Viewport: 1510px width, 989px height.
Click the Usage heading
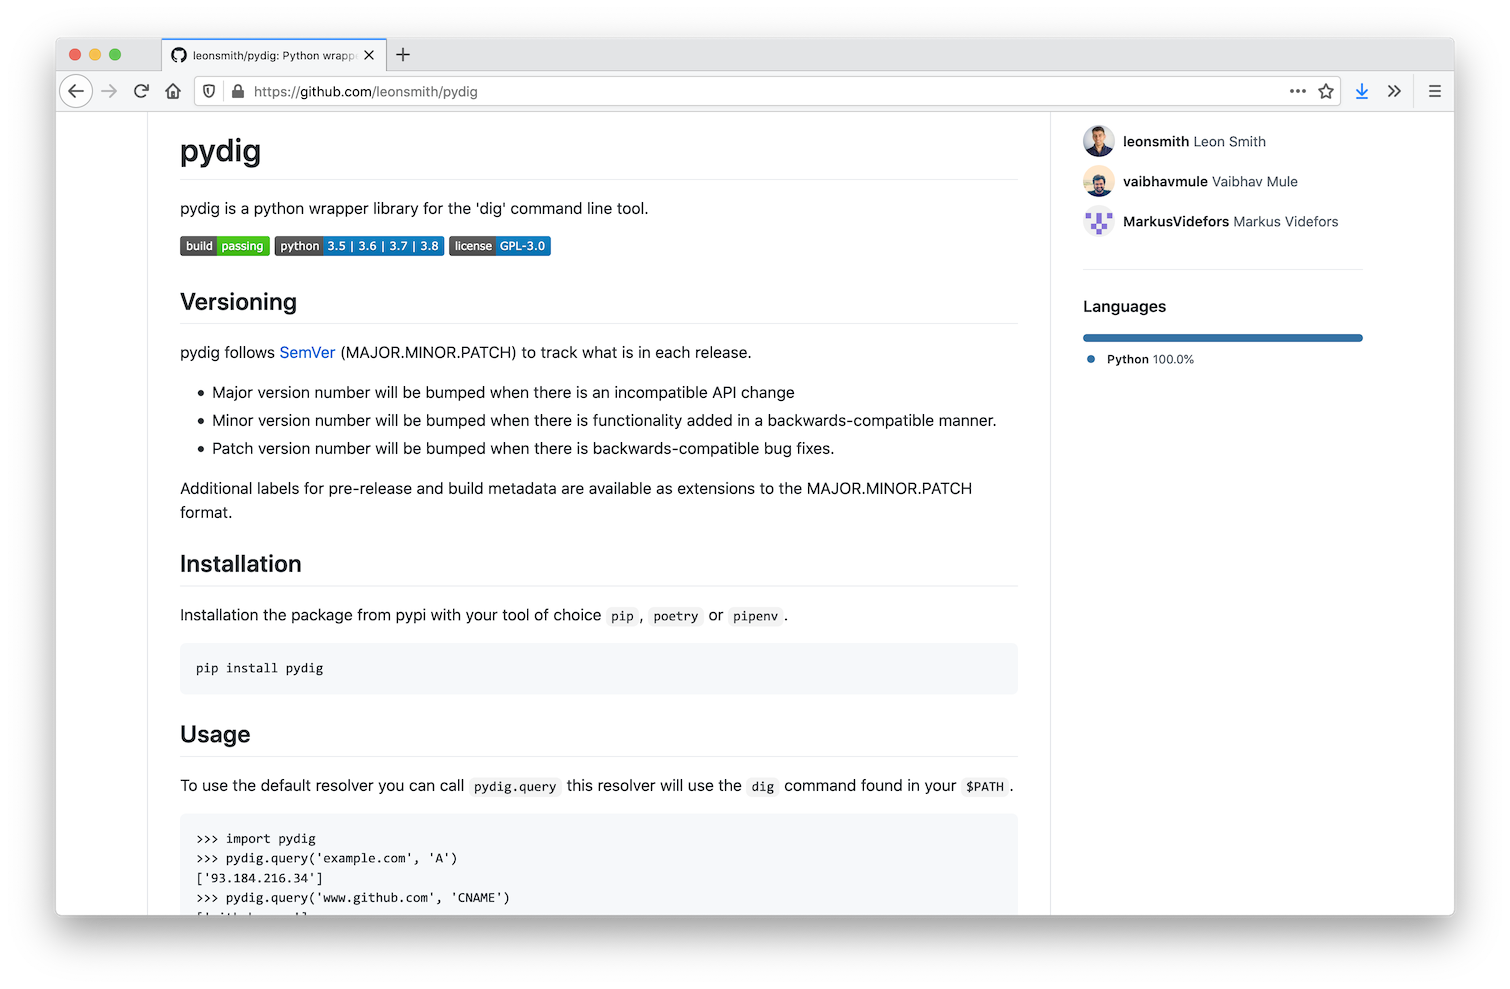pyautogui.click(x=215, y=734)
